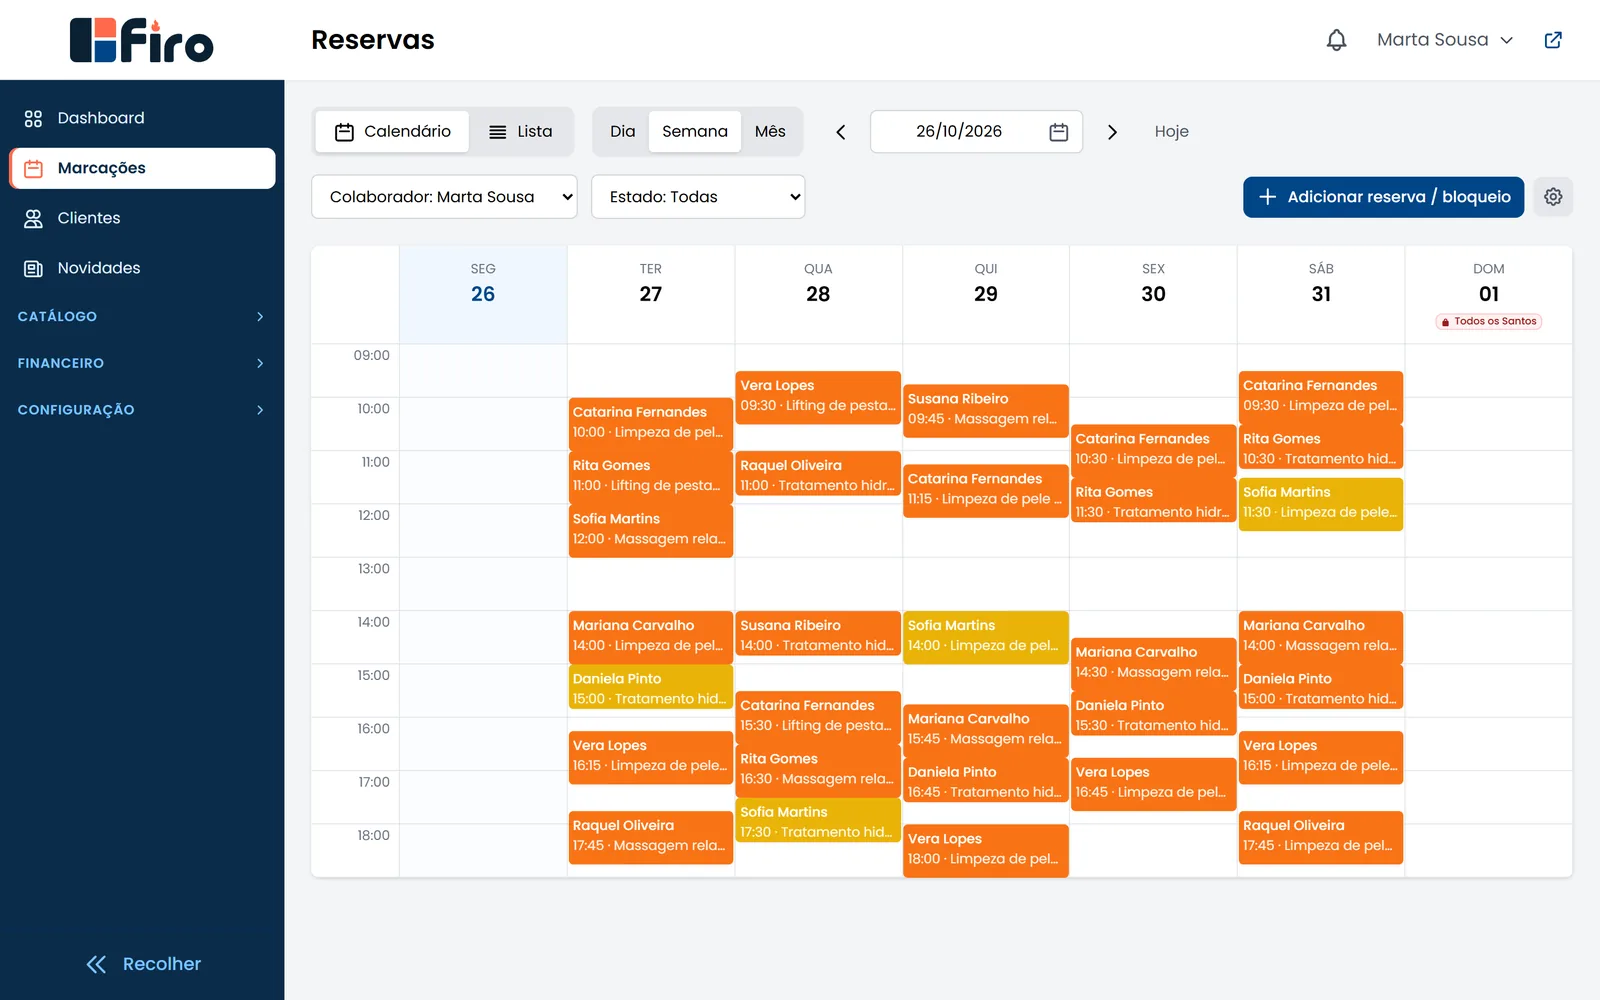Switch to Calendário view
Screen dimensions: 1600x1000
tap(392, 132)
